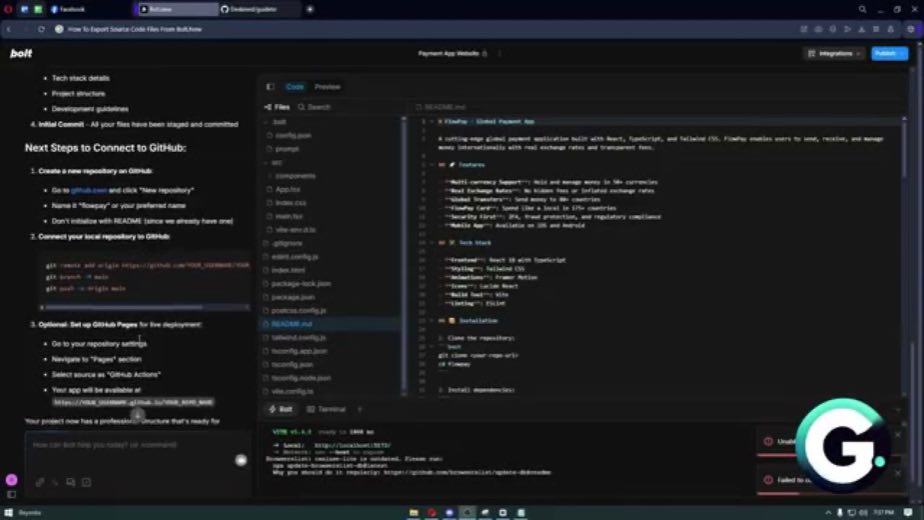924x520 pixels.
Task: Click the Payment App Website project title
Action: (448, 54)
